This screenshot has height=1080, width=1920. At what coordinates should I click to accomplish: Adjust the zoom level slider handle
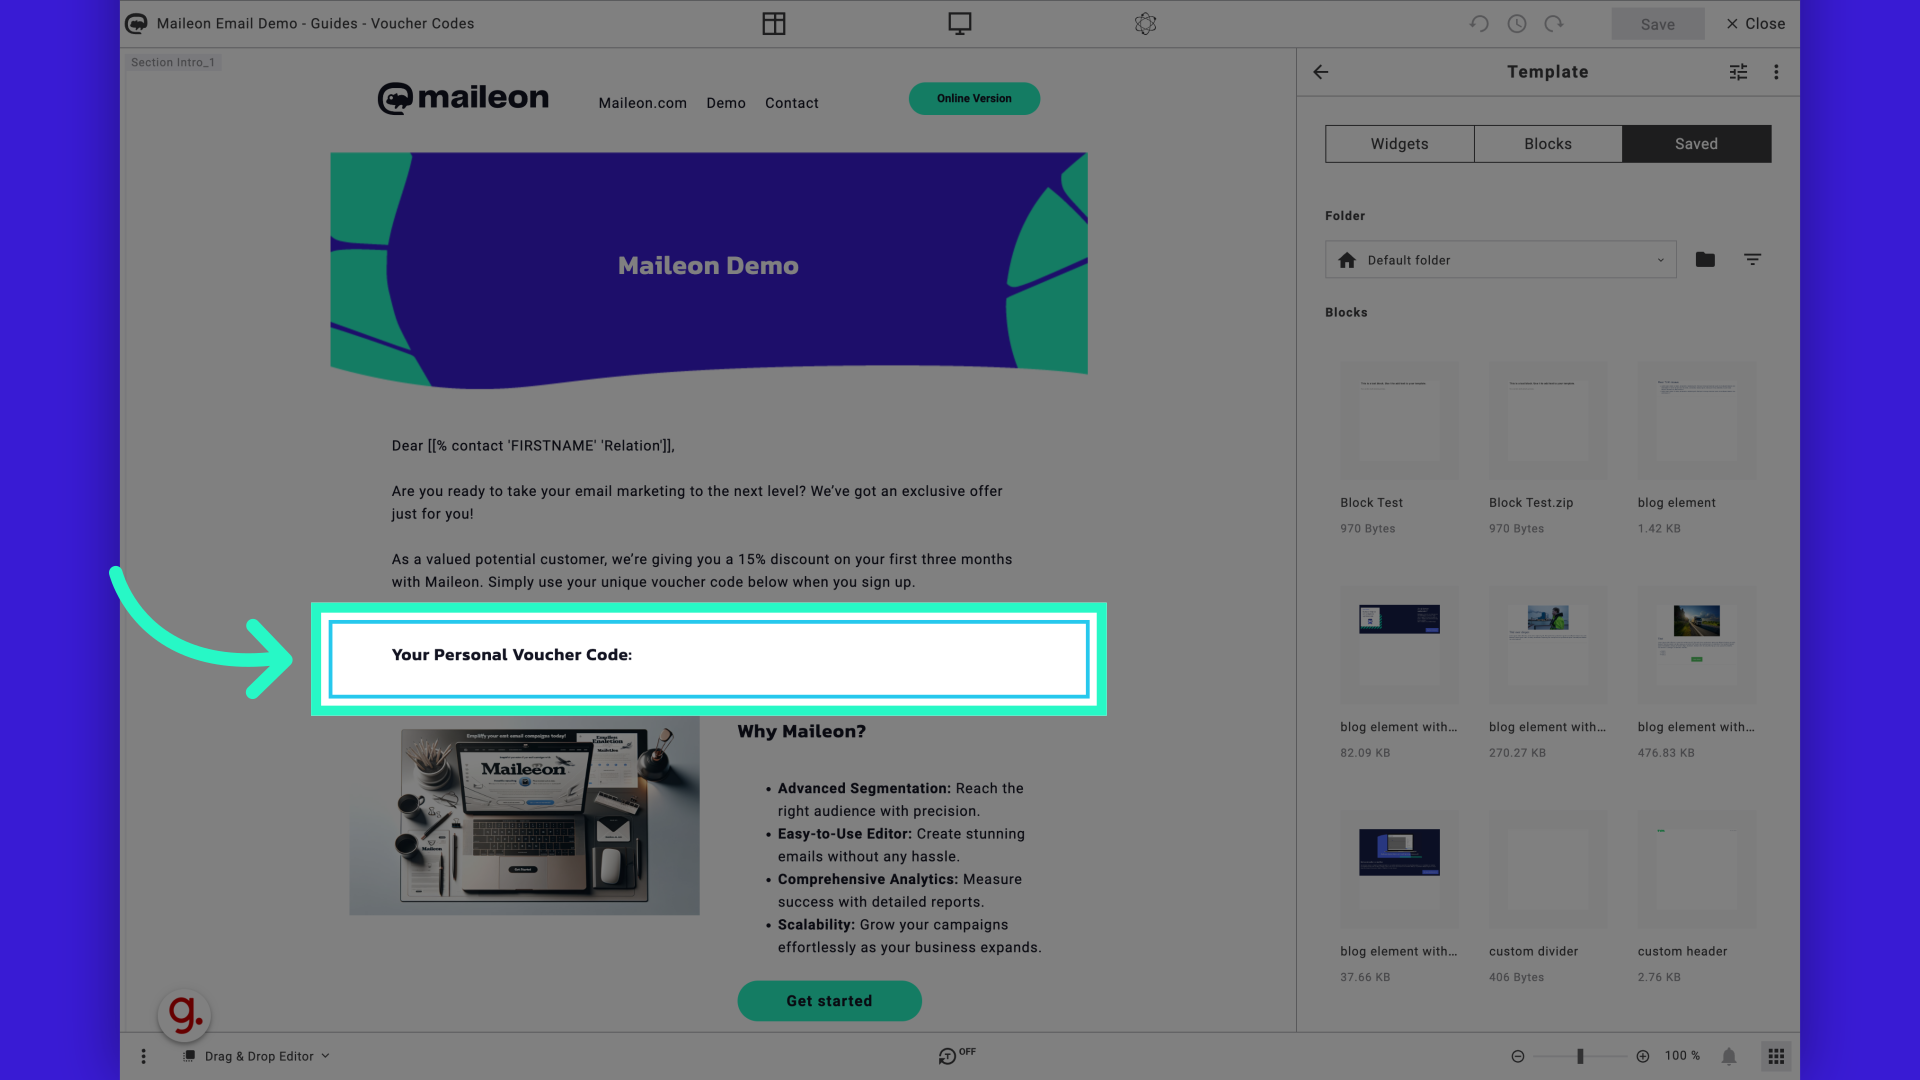(x=1580, y=1056)
